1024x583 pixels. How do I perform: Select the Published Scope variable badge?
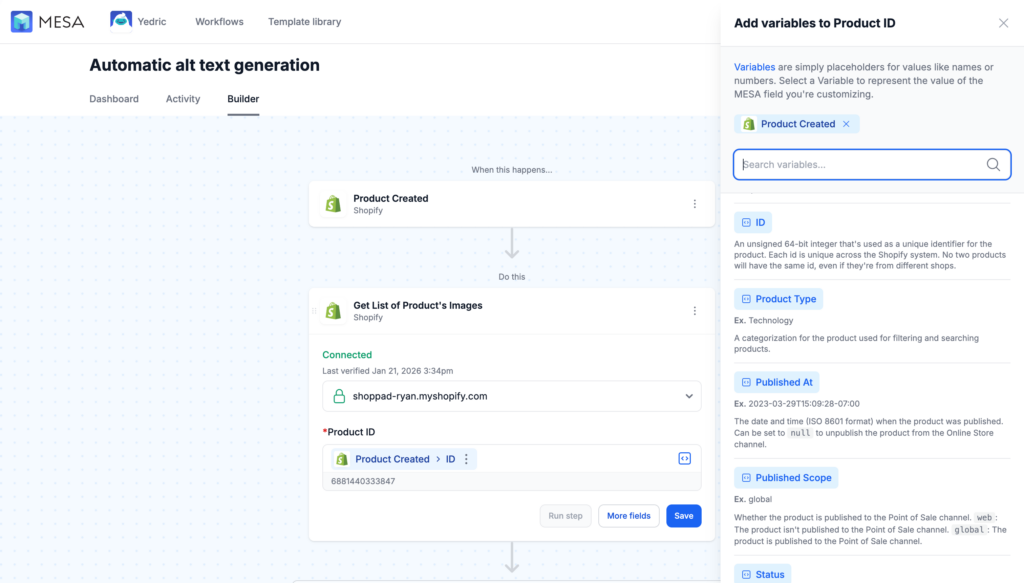tap(786, 477)
